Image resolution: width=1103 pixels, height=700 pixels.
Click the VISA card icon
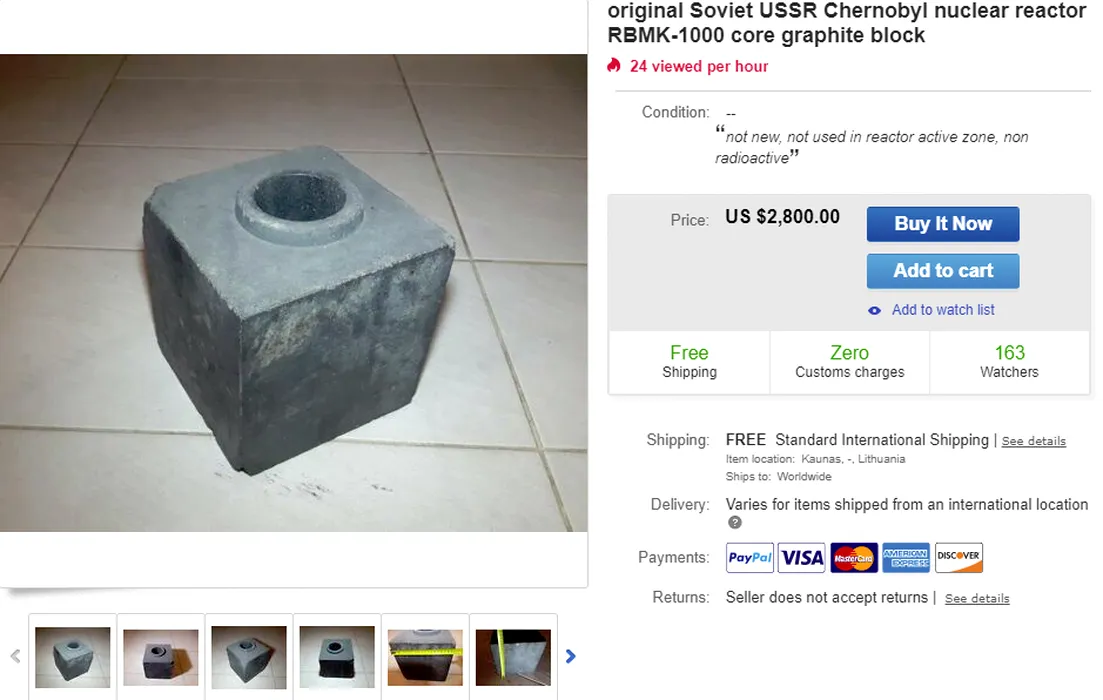point(801,558)
